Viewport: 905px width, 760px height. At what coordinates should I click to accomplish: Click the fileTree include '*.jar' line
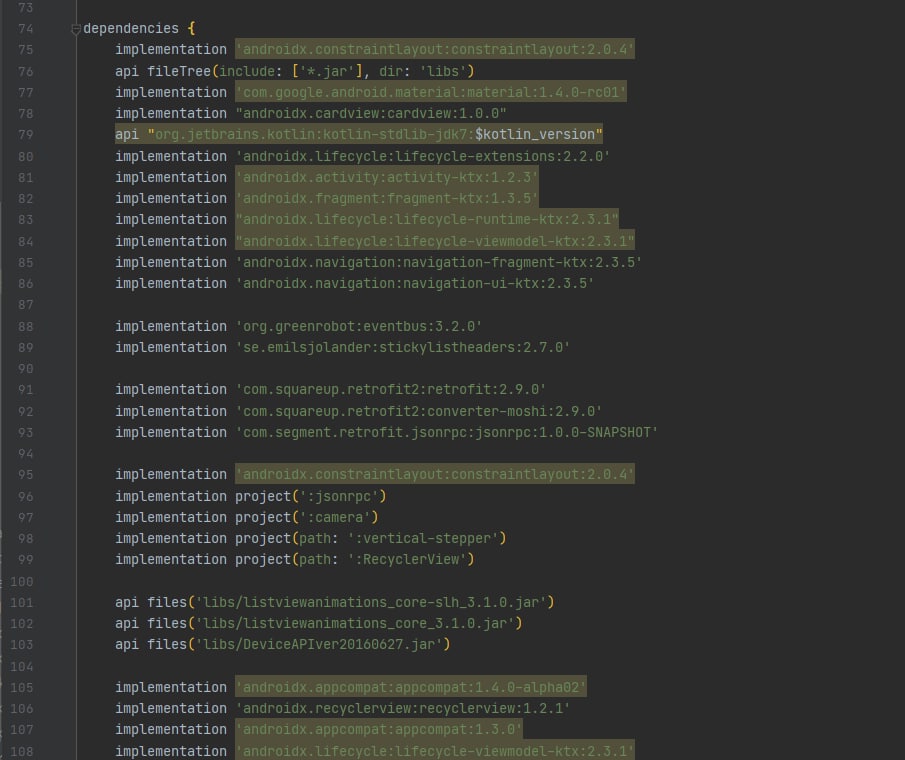[294, 71]
